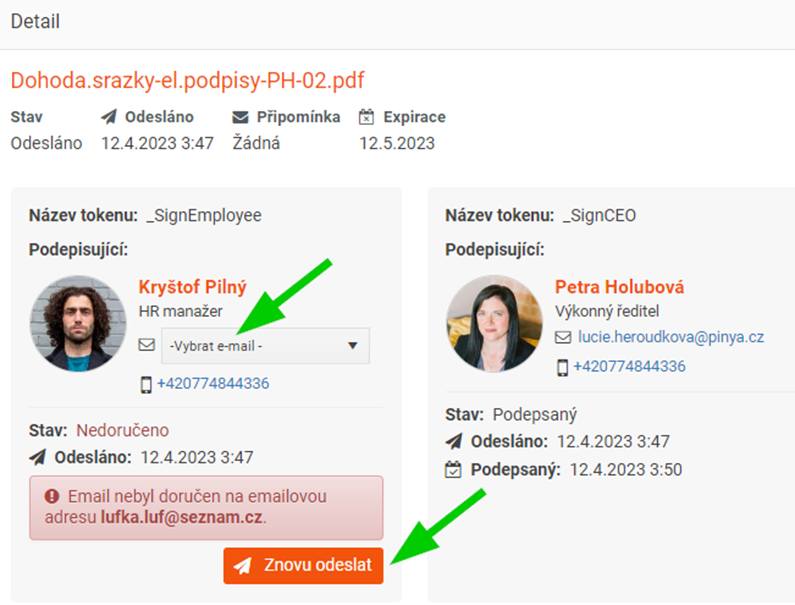
Task: Click the Znovu odeslat button
Action: click(303, 565)
